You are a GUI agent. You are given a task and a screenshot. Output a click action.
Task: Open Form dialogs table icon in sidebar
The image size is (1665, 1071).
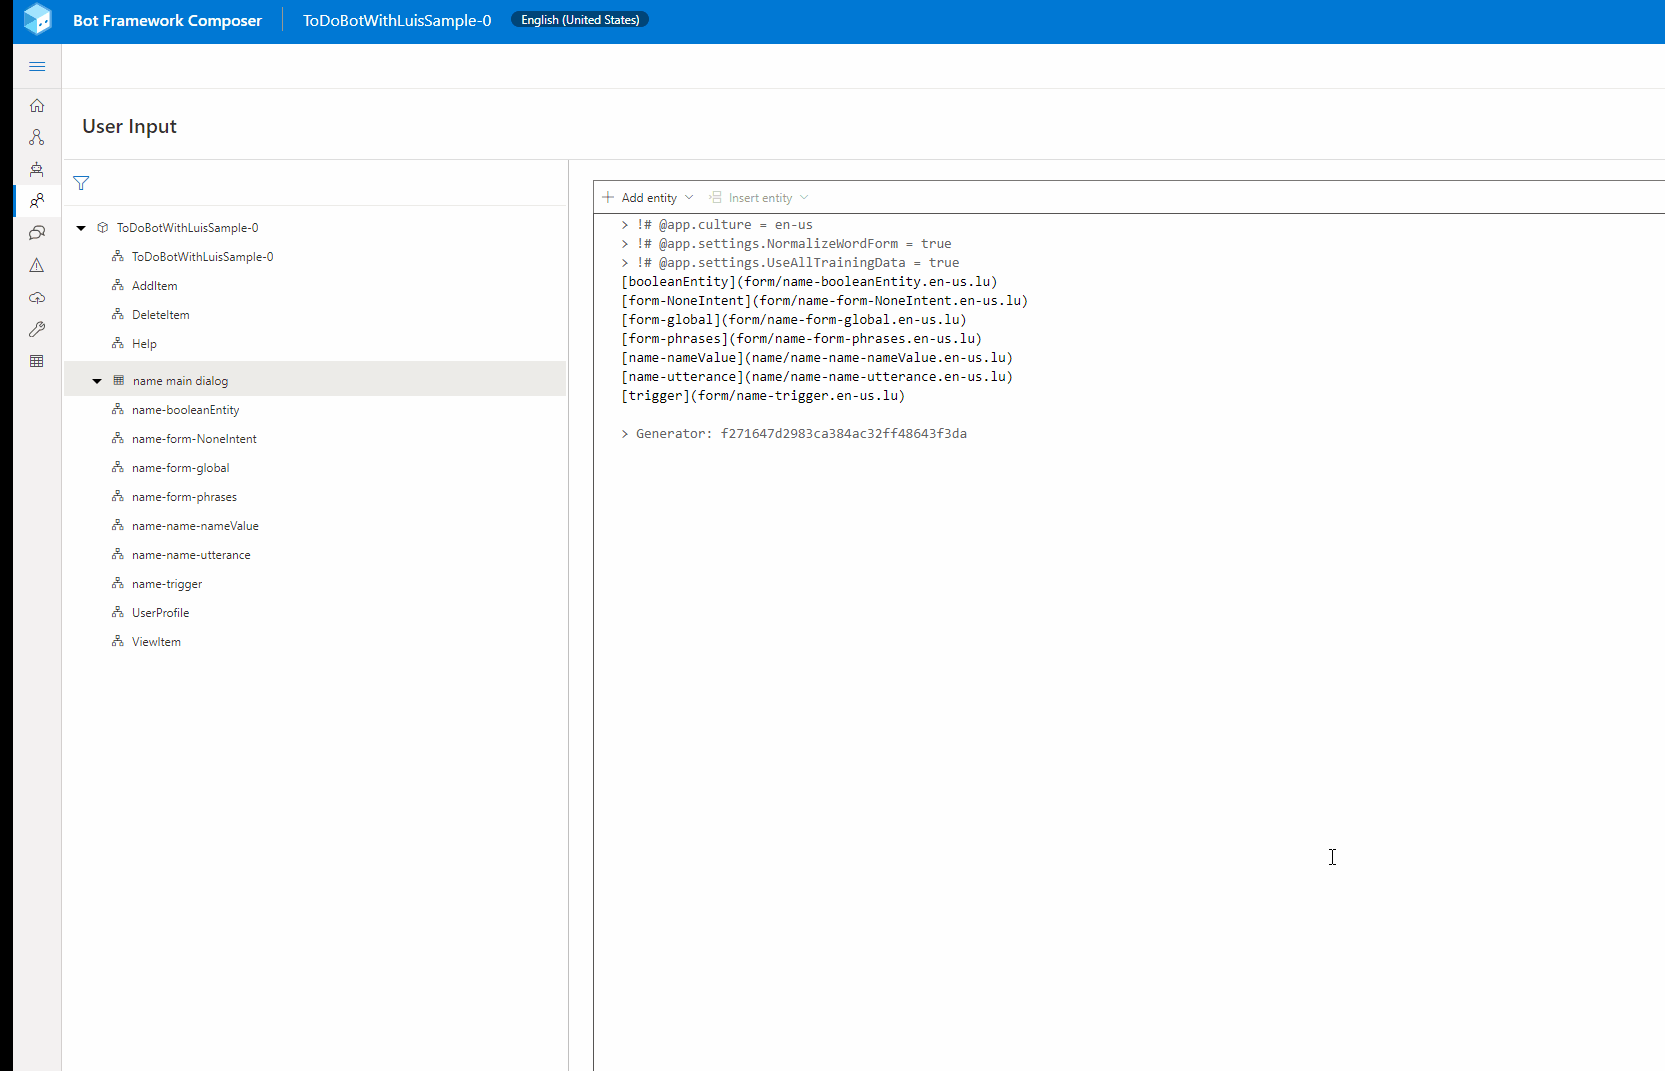tap(37, 361)
